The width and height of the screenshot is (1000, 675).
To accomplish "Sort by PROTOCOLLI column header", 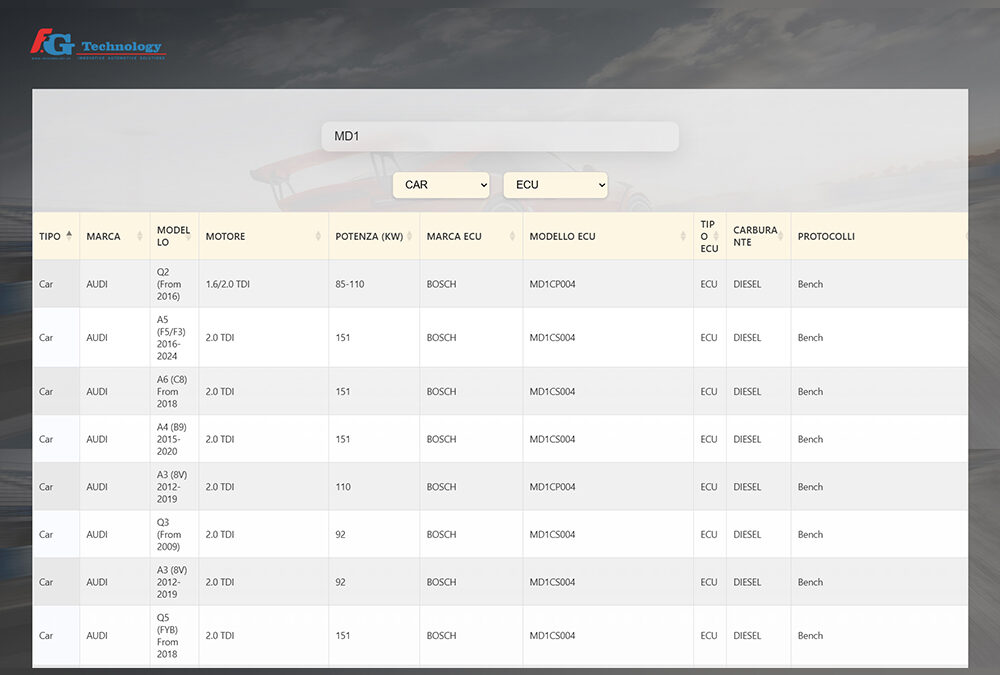I will (826, 237).
